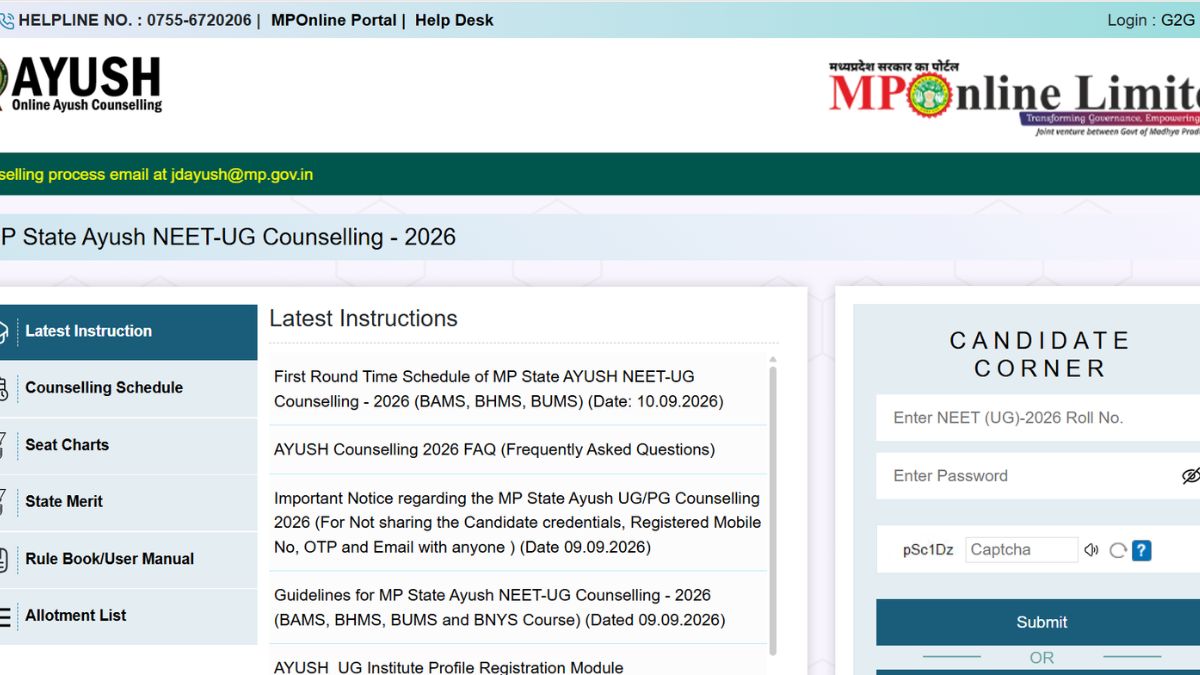Switch to the Seat Charts tab

tap(128, 445)
